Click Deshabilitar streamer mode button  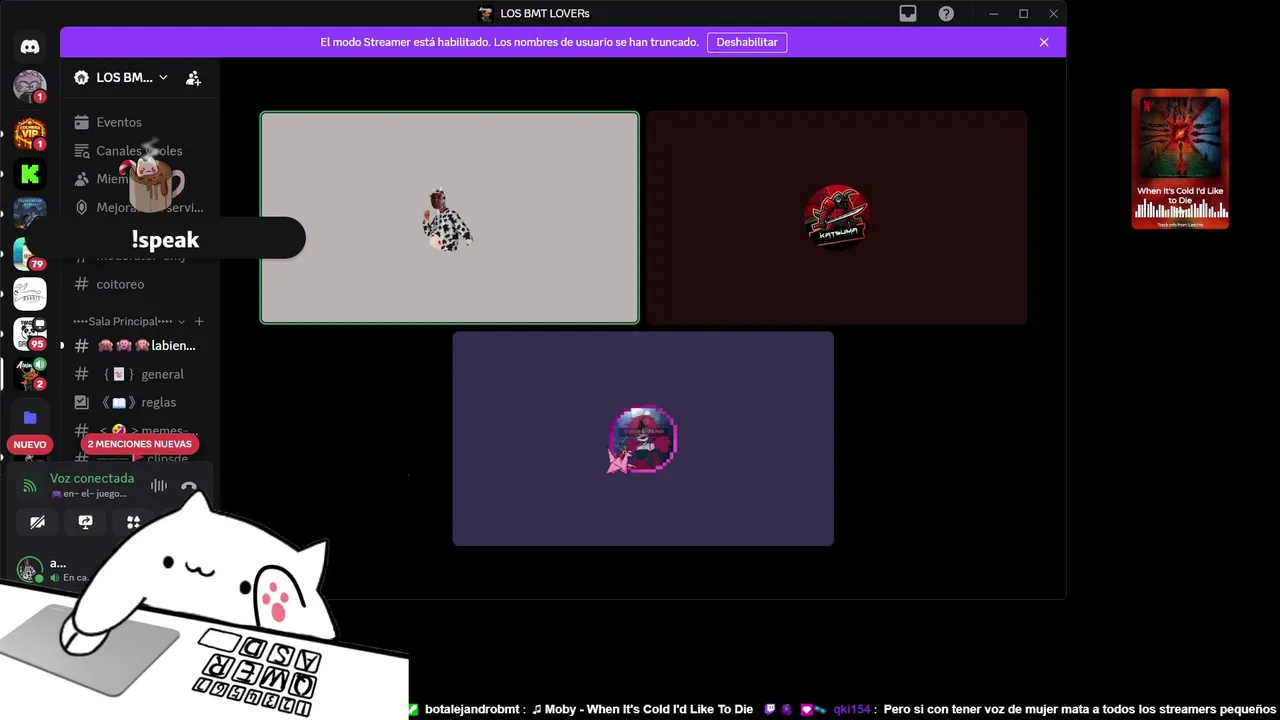pos(747,42)
